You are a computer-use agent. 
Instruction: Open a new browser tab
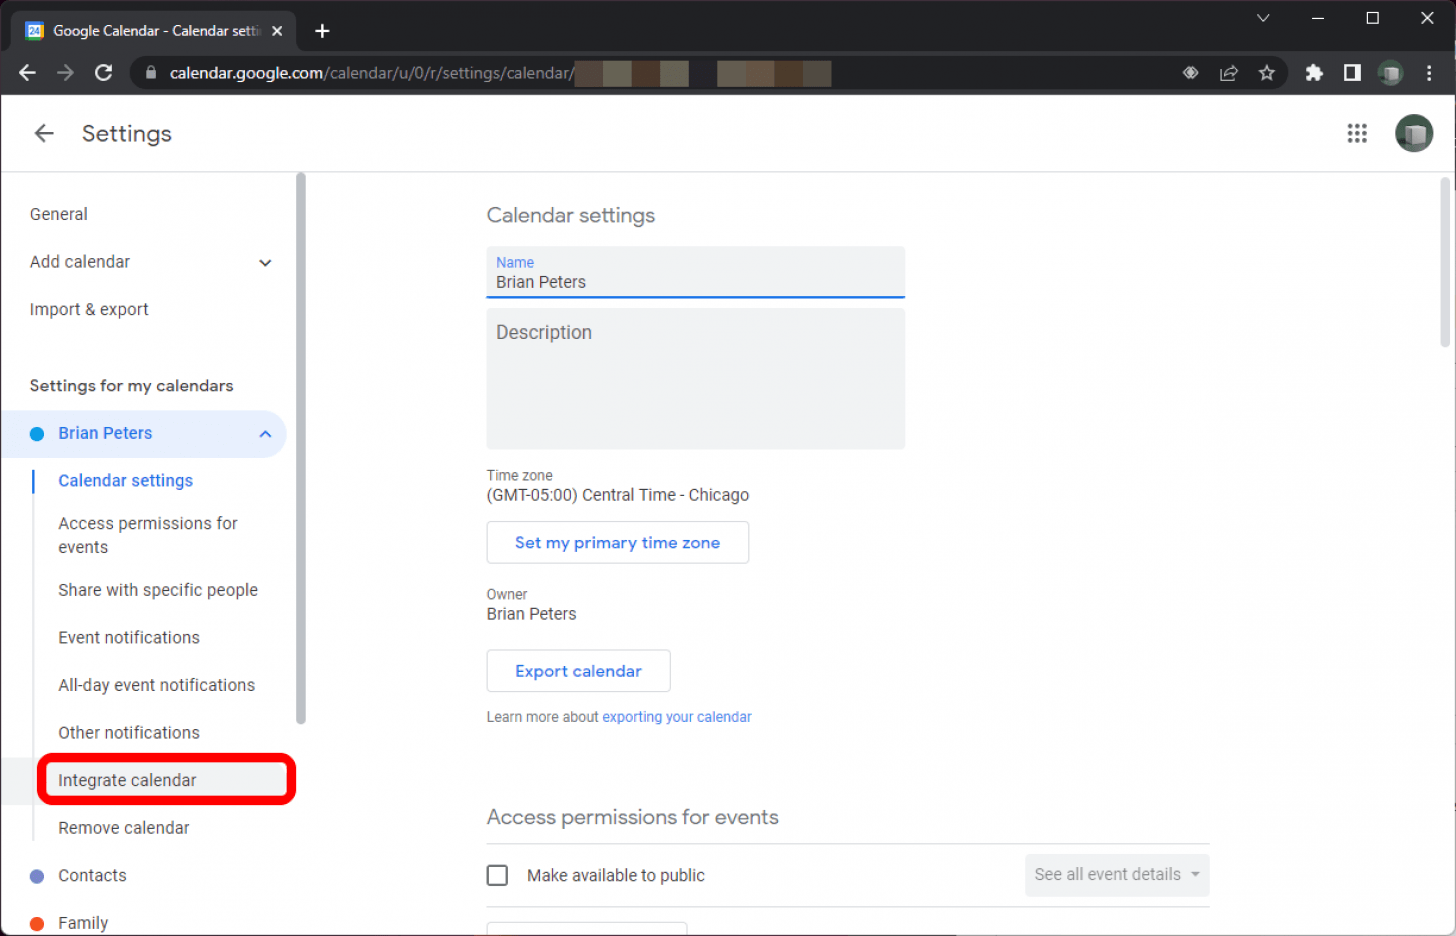pyautogui.click(x=322, y=31)
